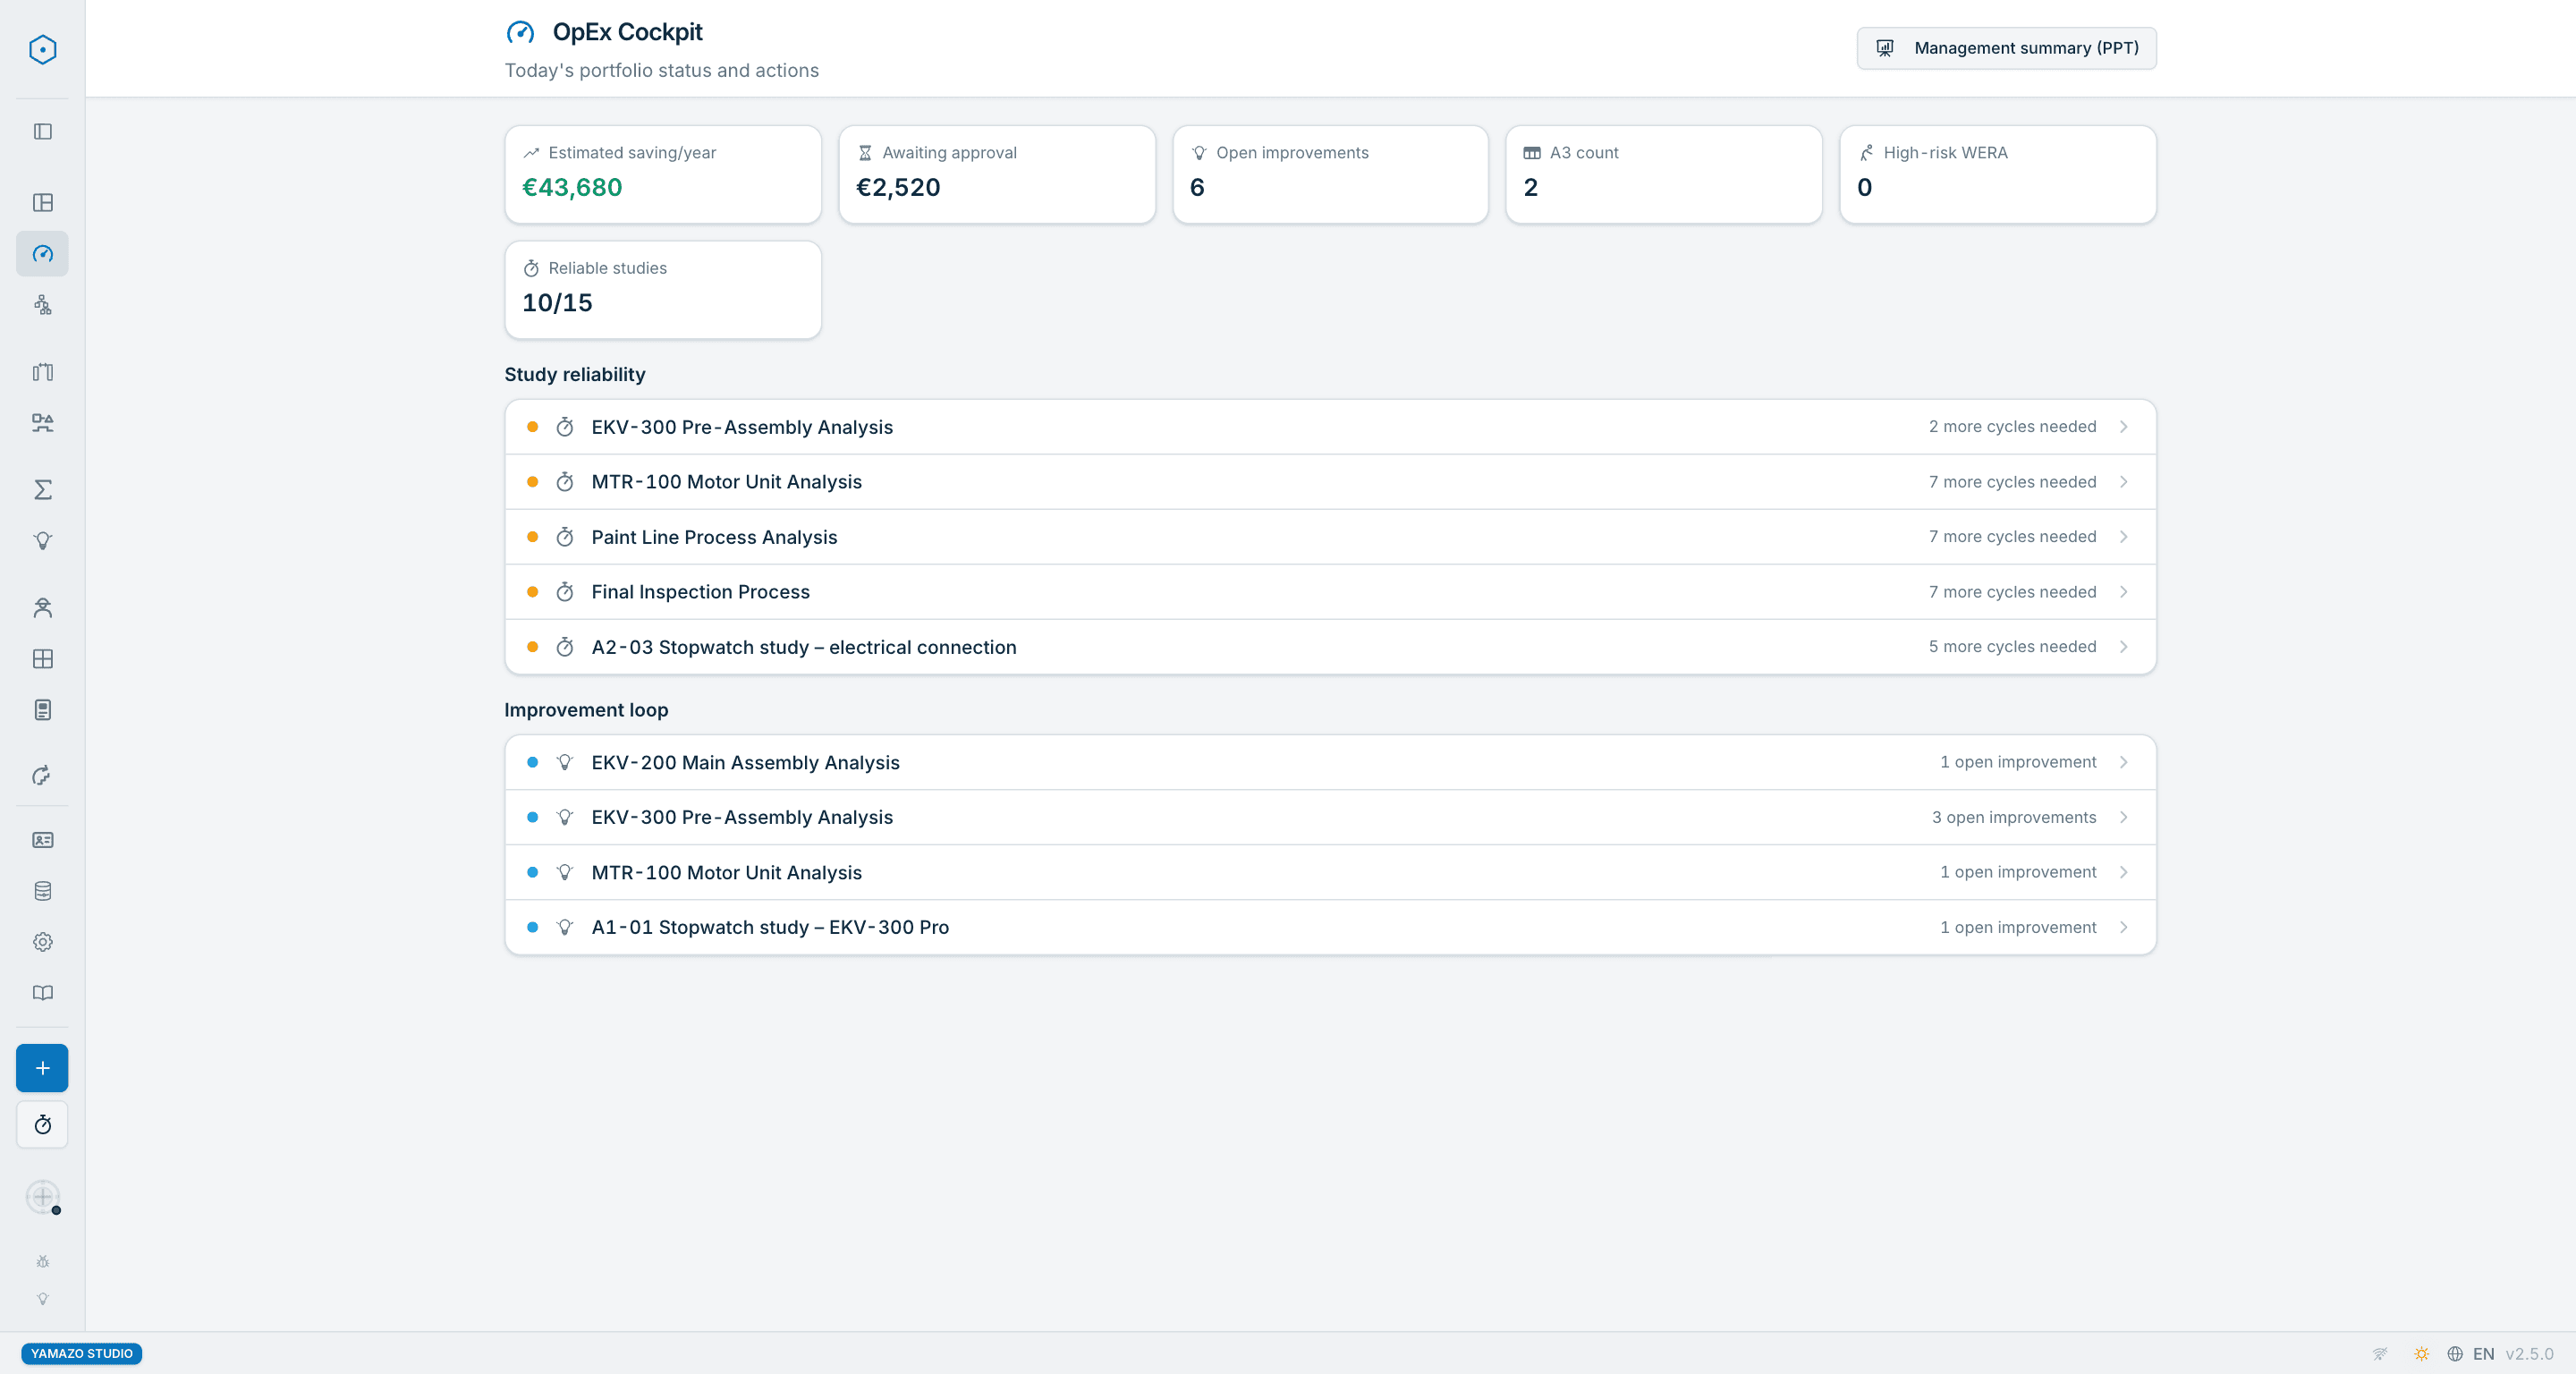Click the faded circular plus widget
This screenshot has width=2576, height=1374.
pos(42,1196)
